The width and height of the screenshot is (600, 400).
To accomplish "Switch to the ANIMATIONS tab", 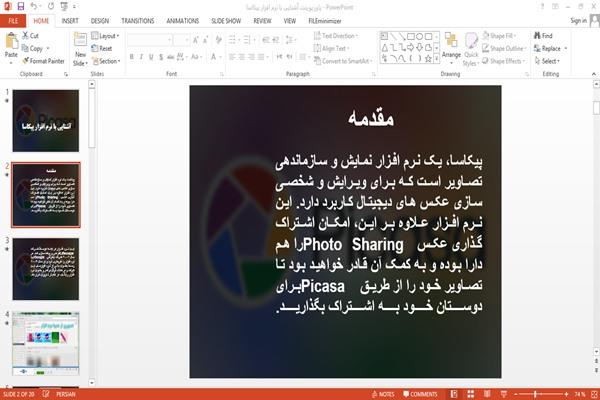I will point(183,21).
